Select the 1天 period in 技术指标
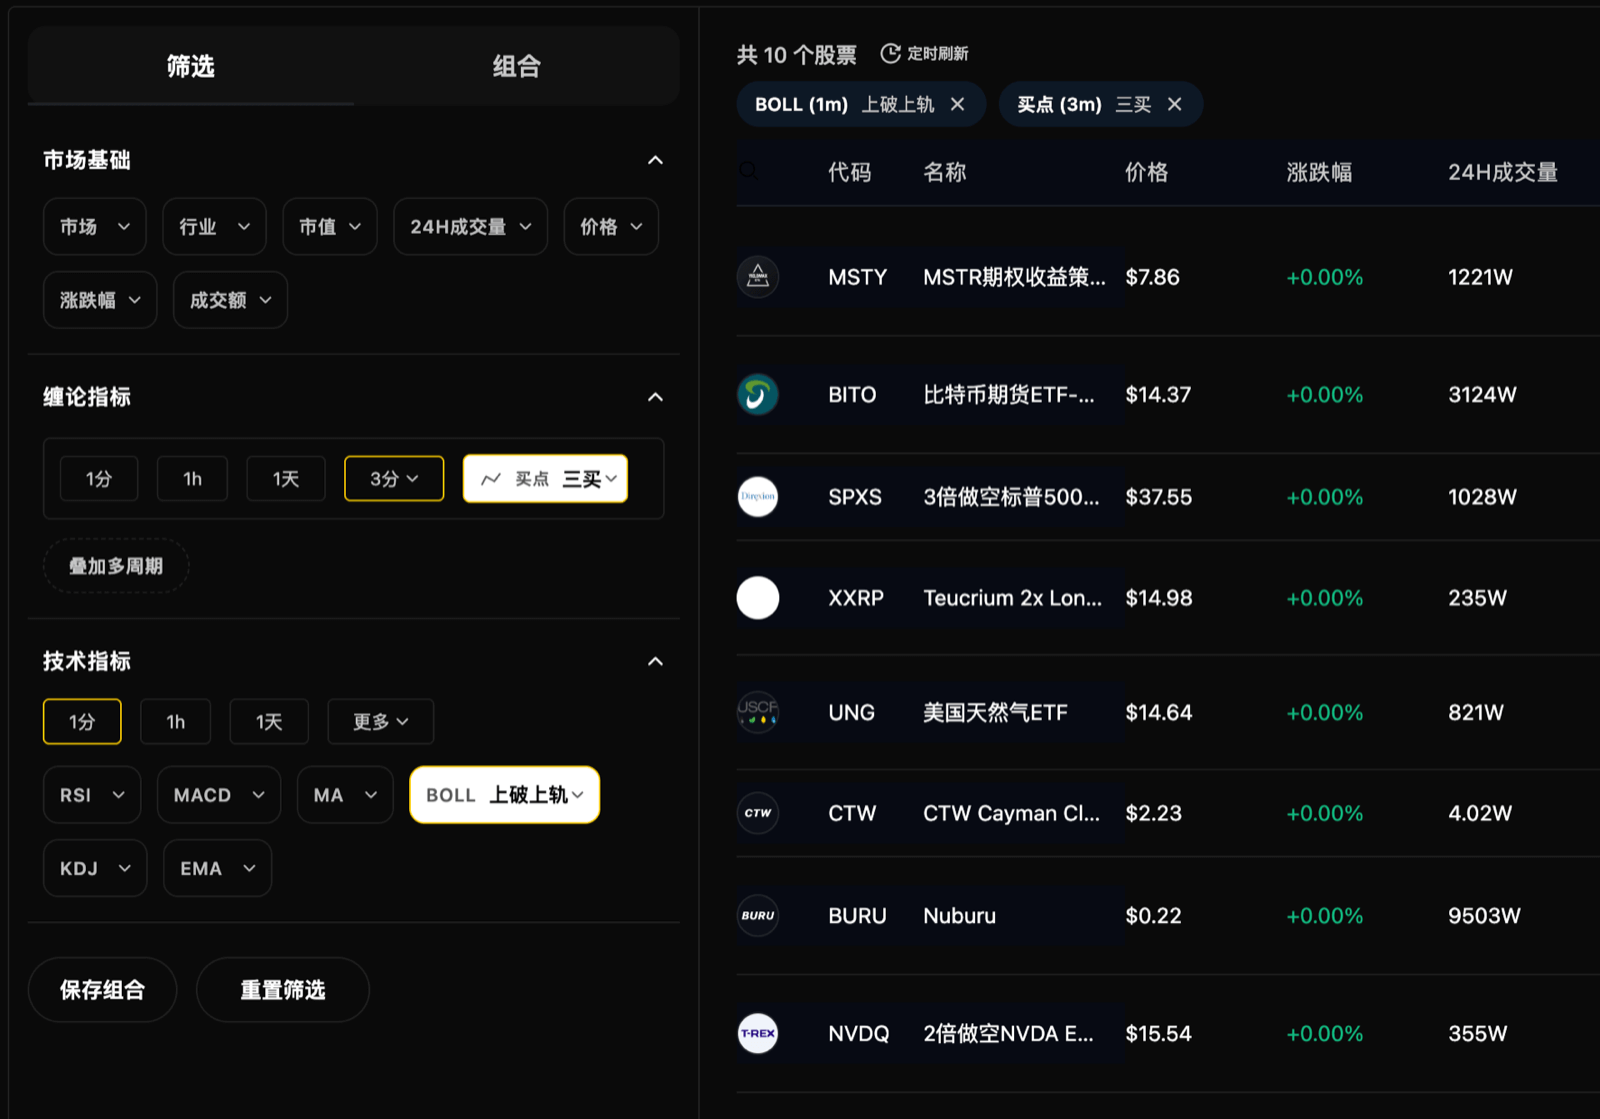Screen dimensions: 1600x1119 tap(269, 721)
